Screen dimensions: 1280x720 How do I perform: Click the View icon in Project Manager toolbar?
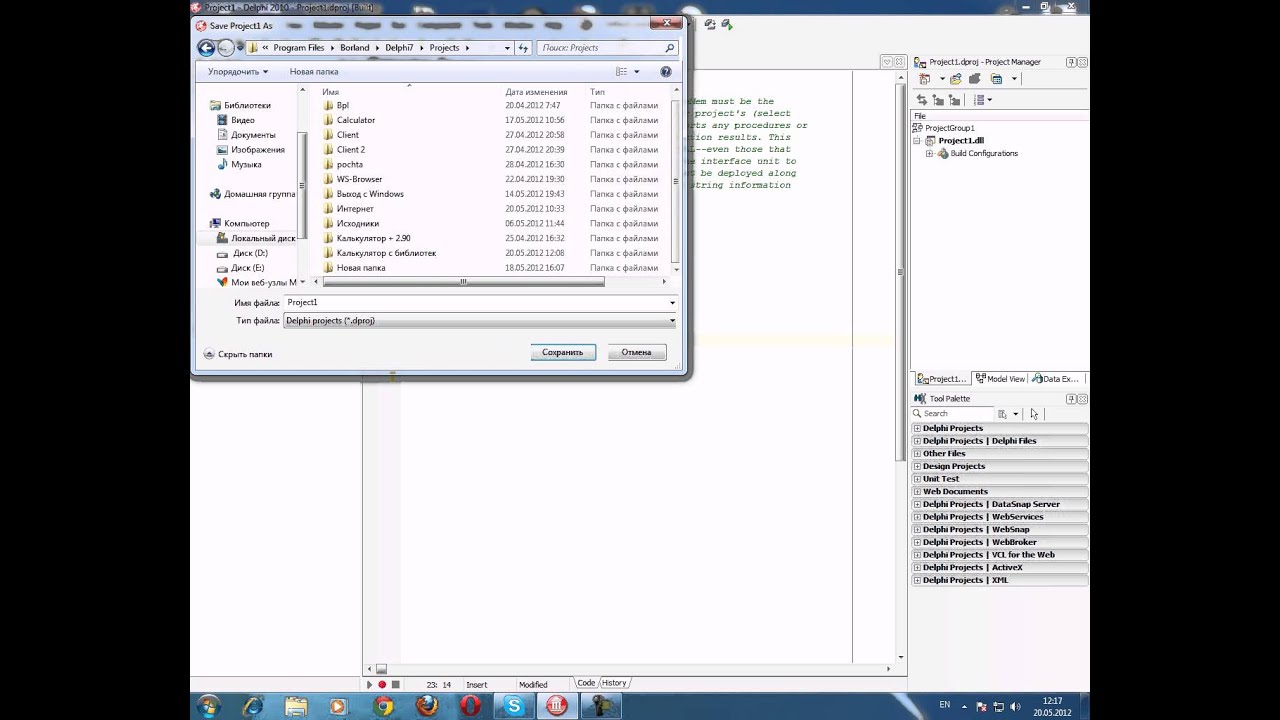[x=996, y=79]
